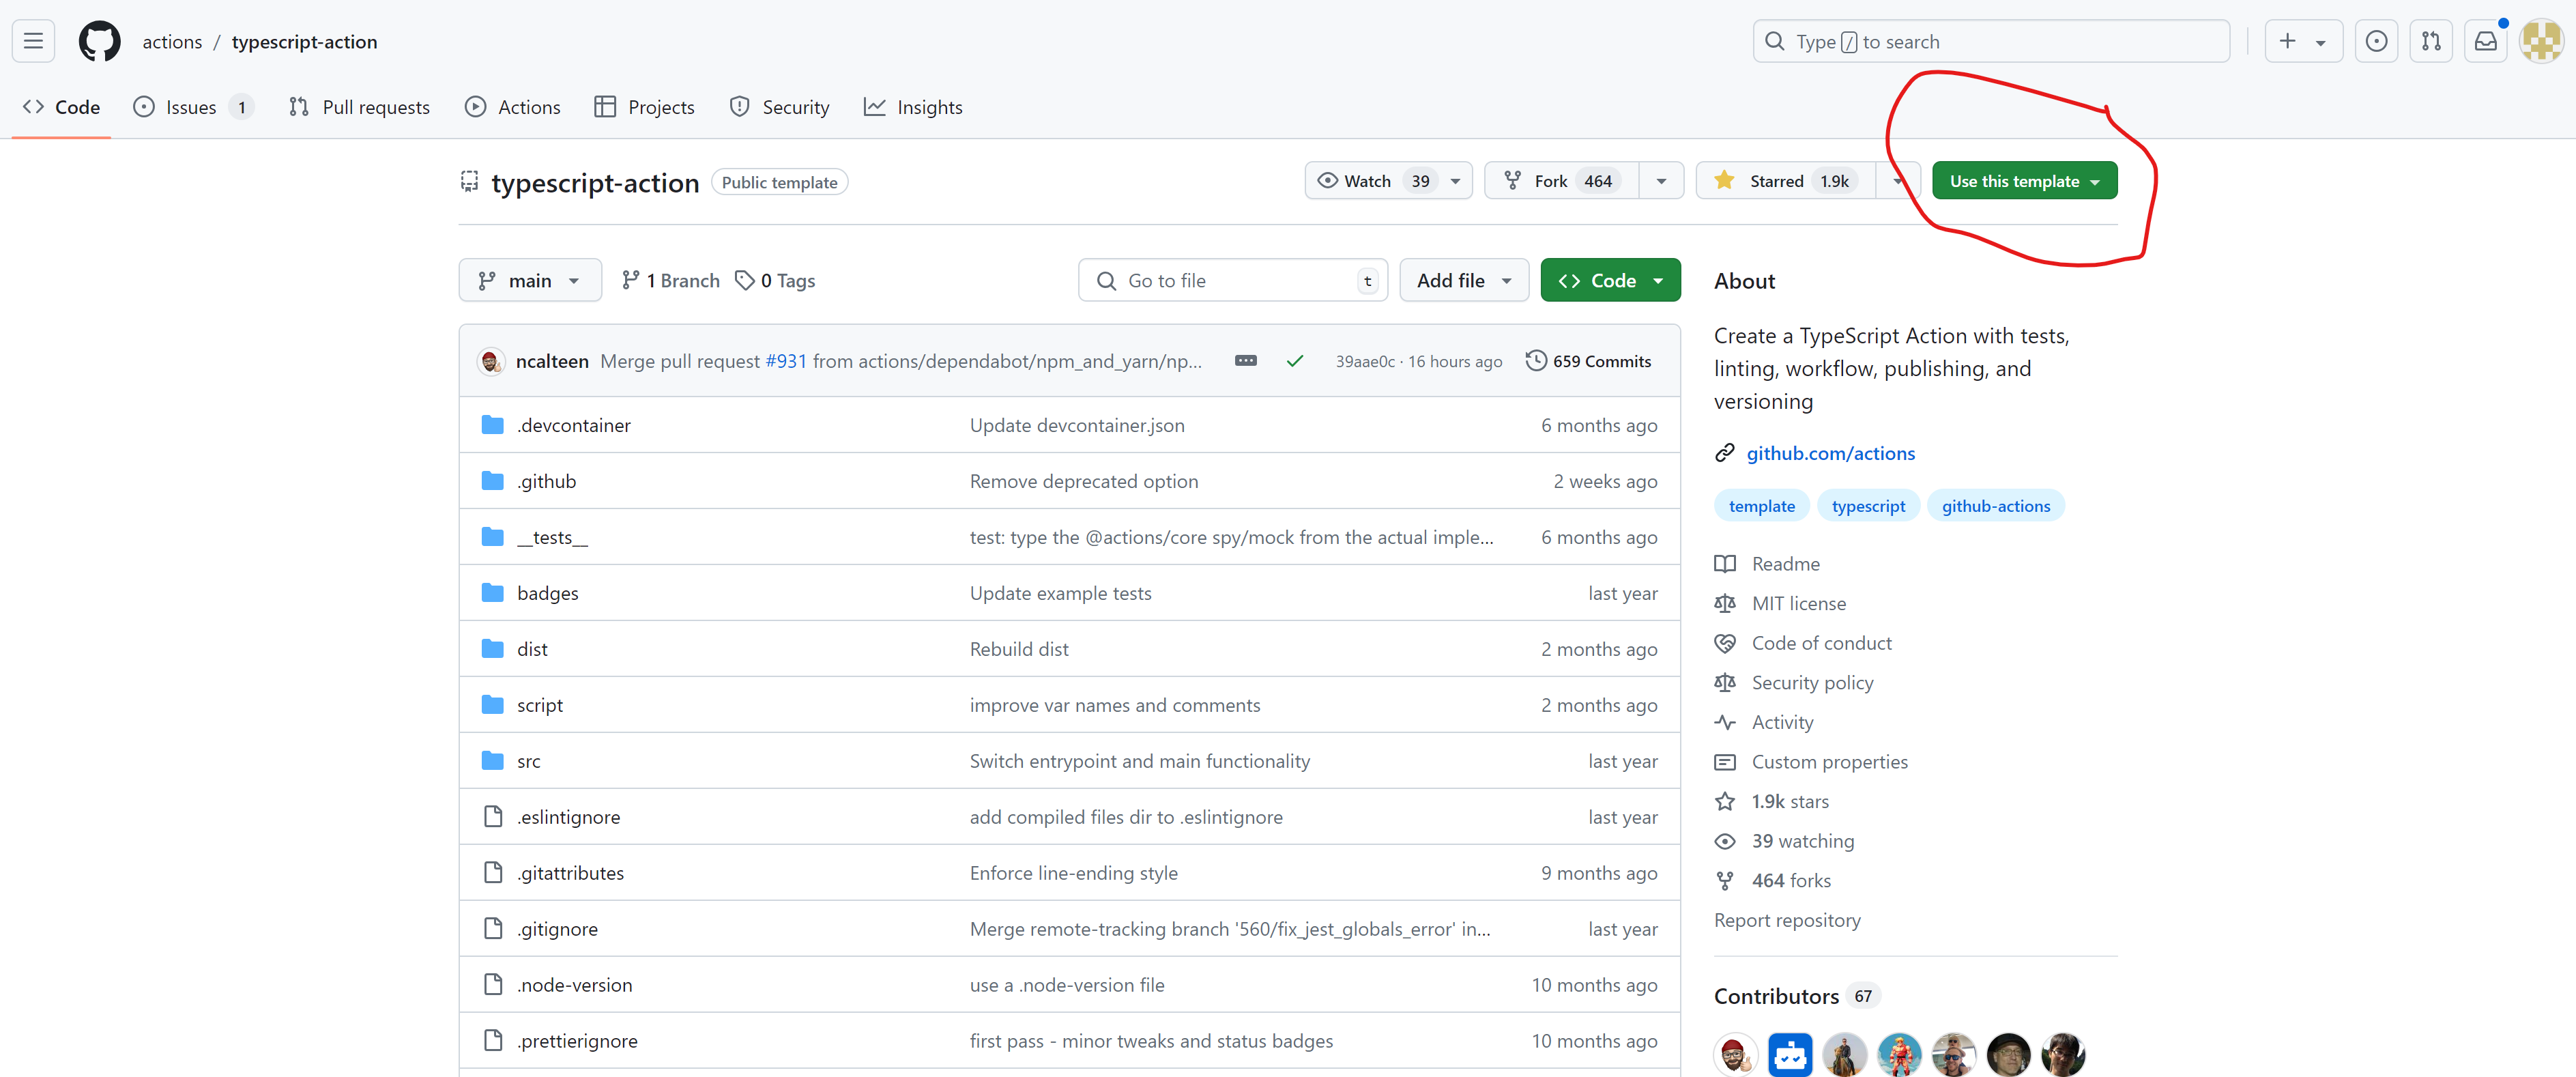
Task: Open your pull requests icon in header
Action: 2431,41
